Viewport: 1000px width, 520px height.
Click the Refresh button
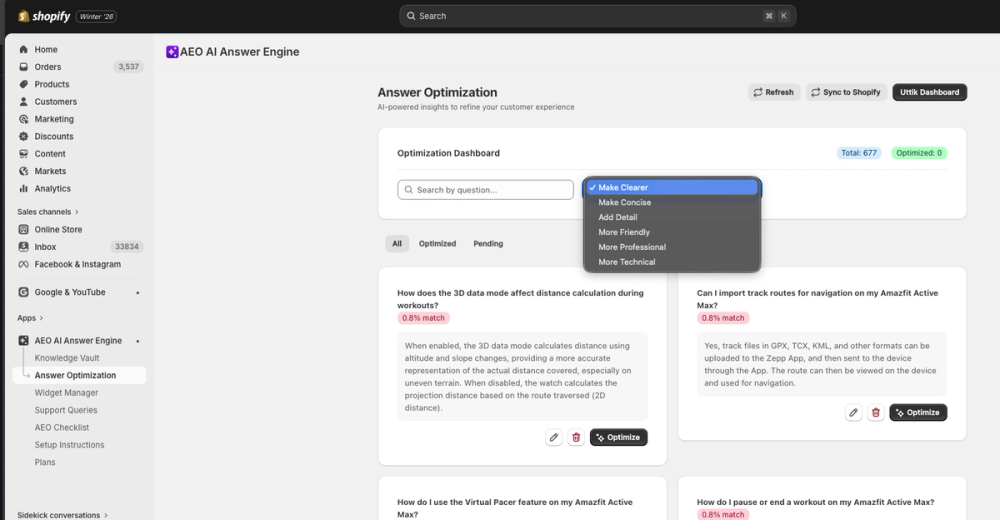click(774, 92)
